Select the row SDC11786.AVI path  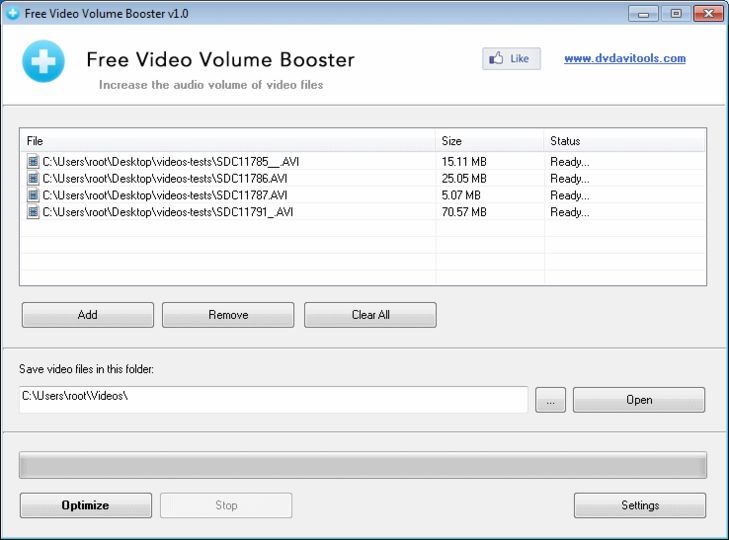coord(165,178)
